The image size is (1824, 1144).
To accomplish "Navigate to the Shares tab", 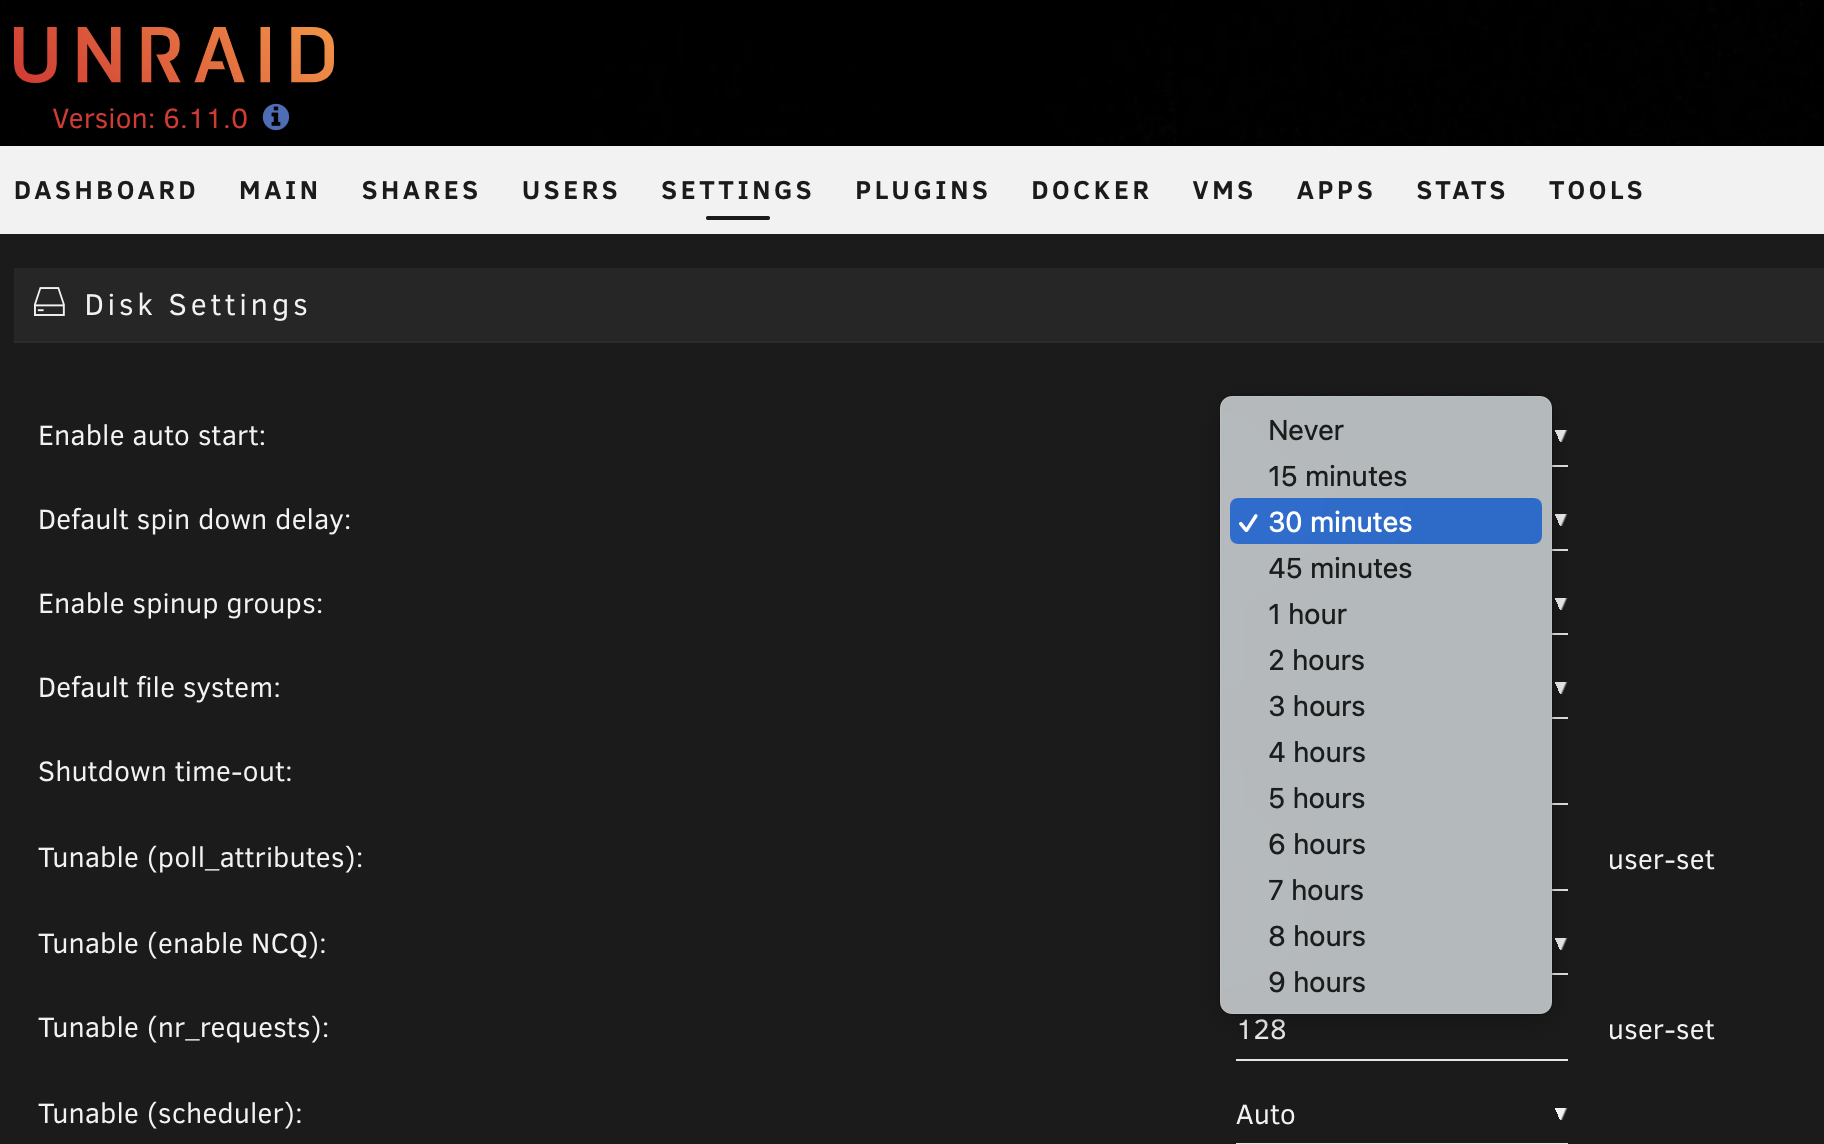I will click(x=421, y=190).
